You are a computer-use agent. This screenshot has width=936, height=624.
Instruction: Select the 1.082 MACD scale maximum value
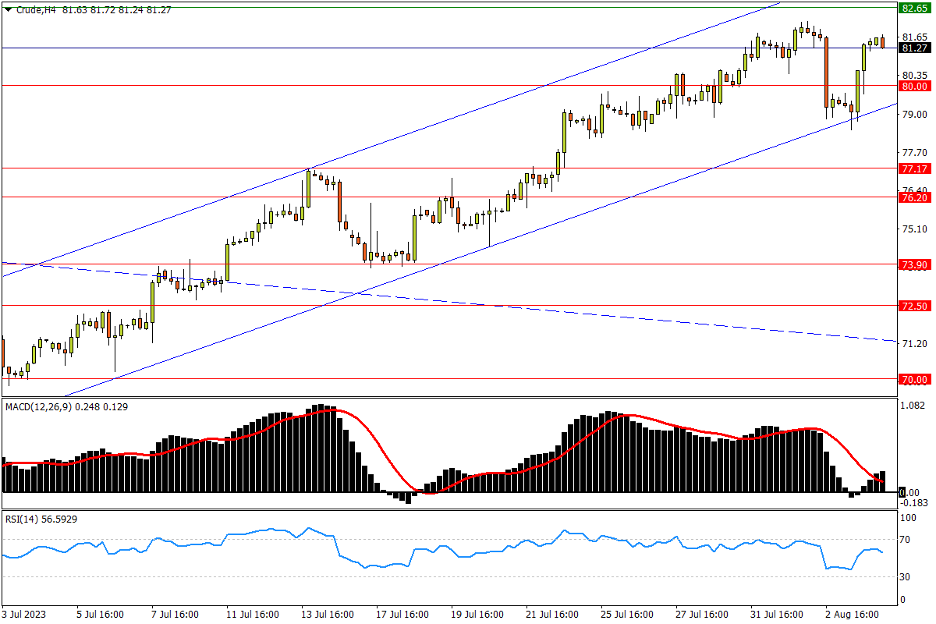coord(913,407)
